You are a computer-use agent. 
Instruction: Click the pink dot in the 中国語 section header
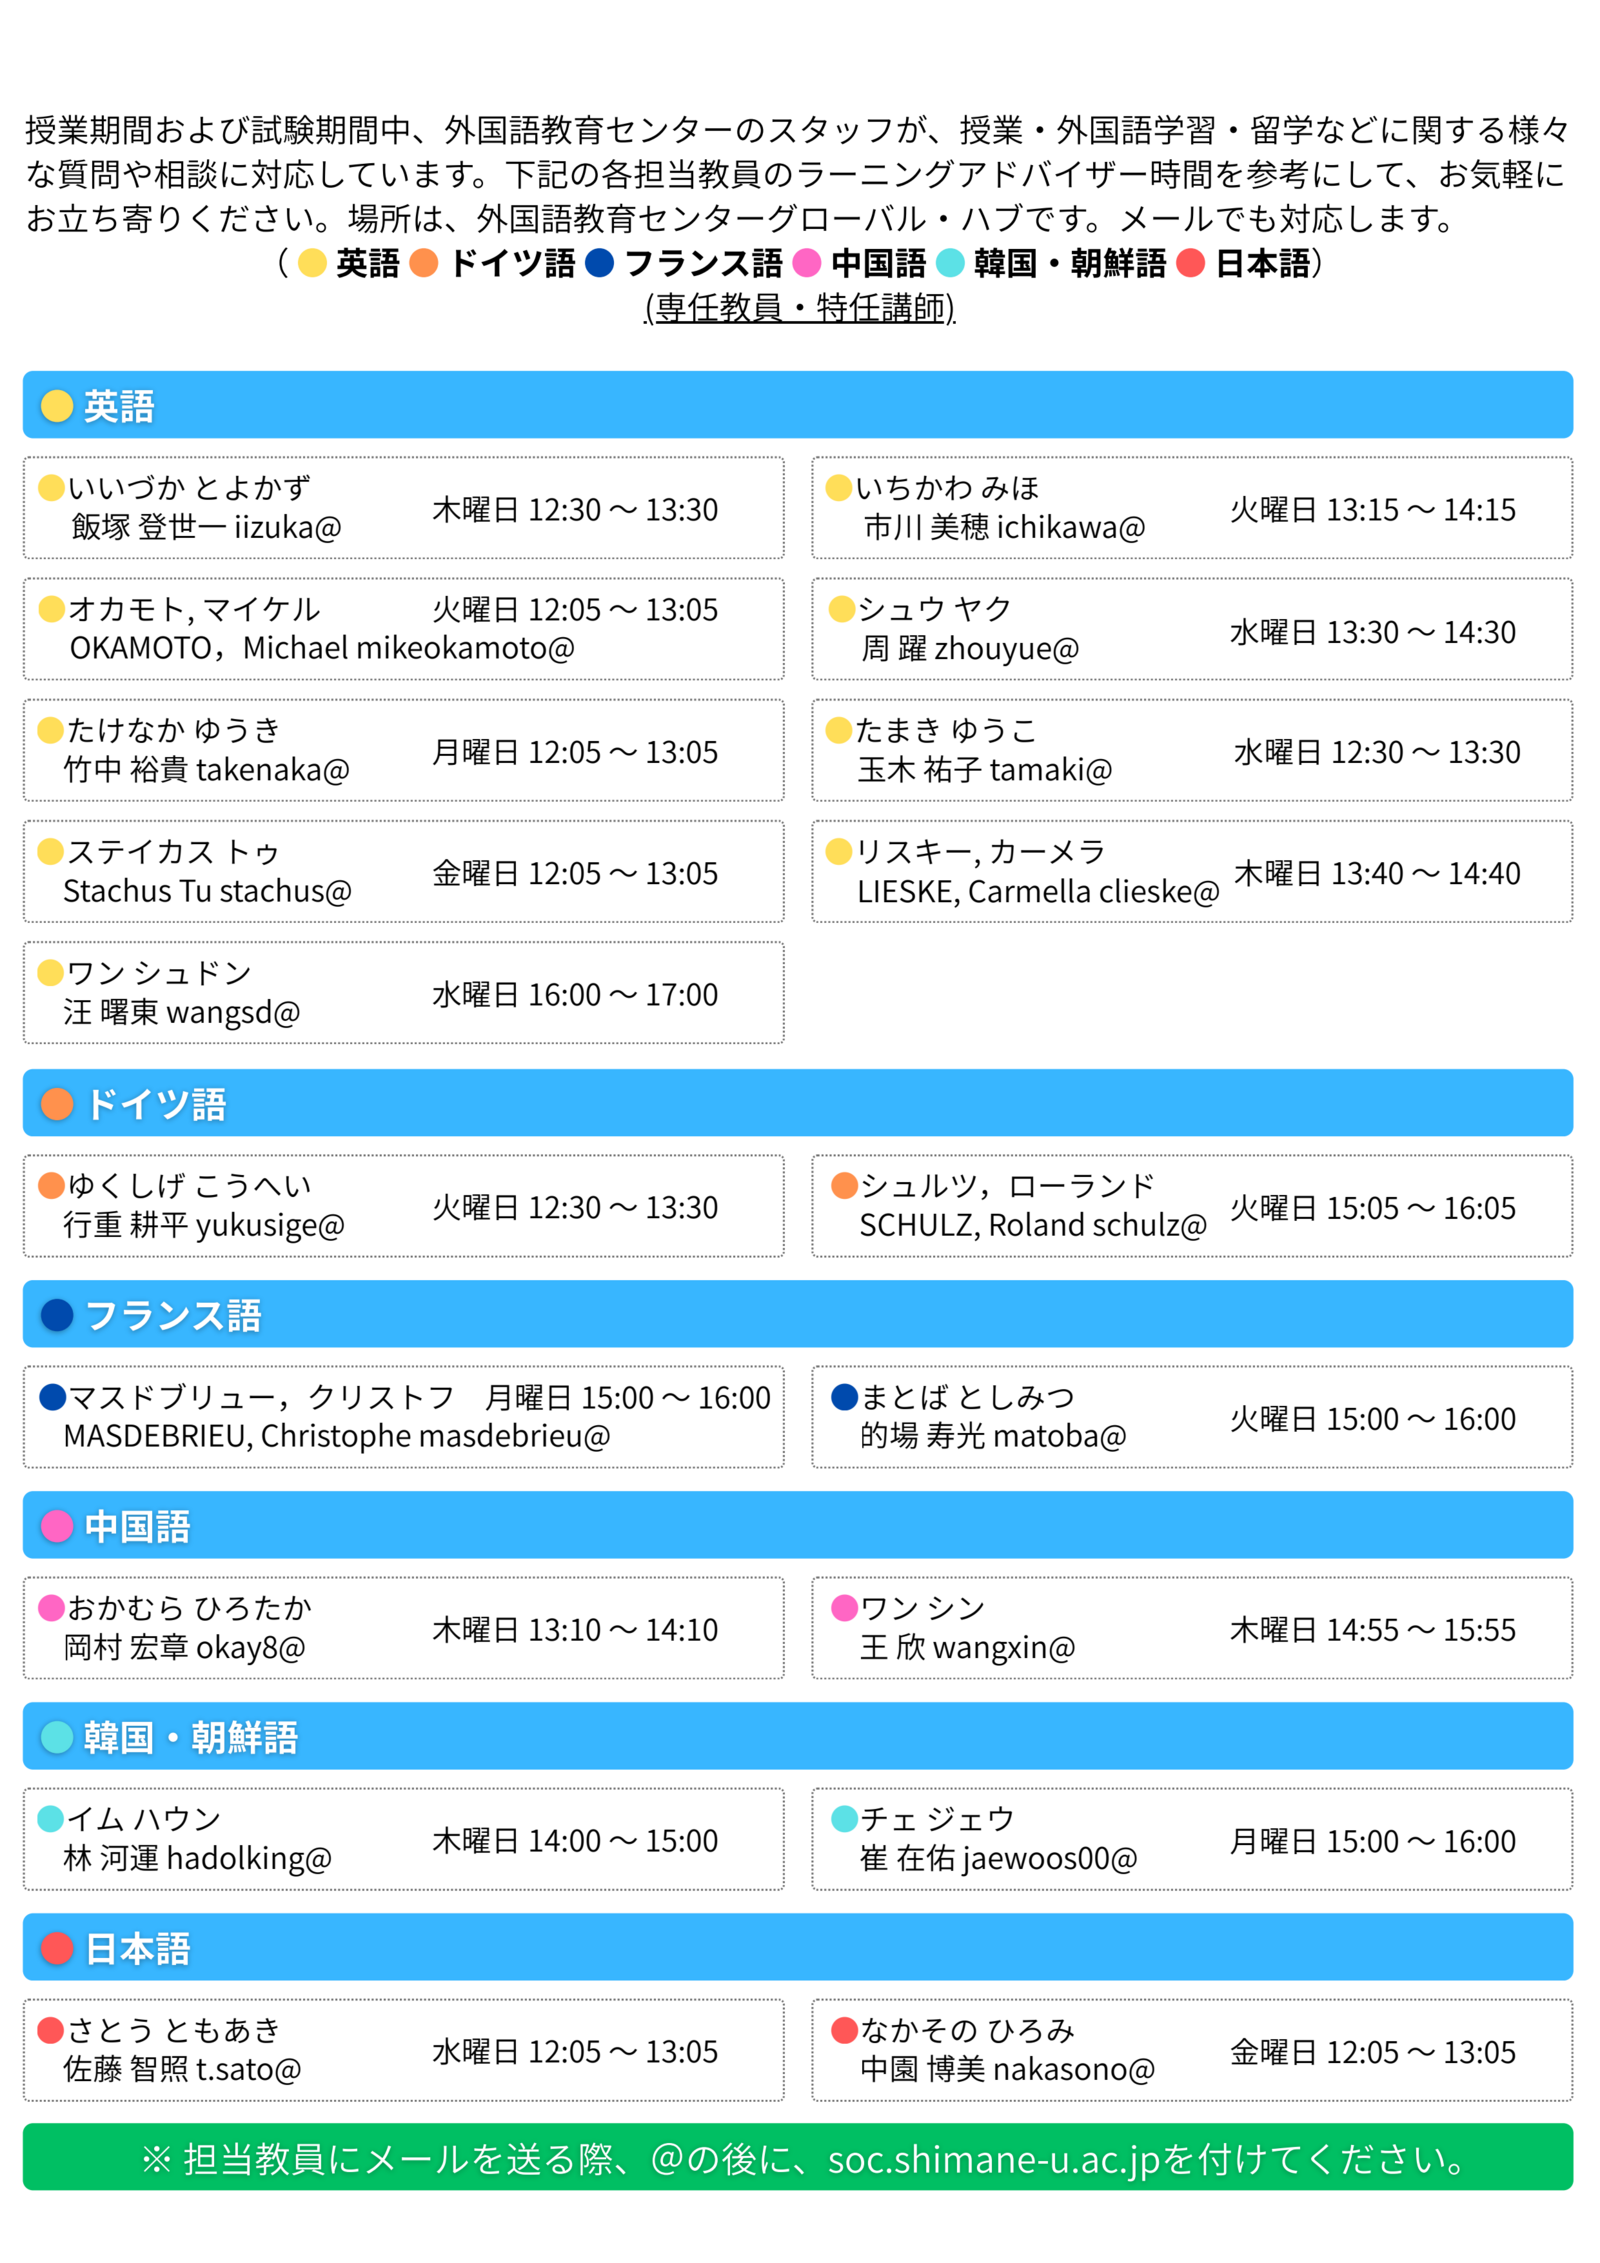(57, 1526)
